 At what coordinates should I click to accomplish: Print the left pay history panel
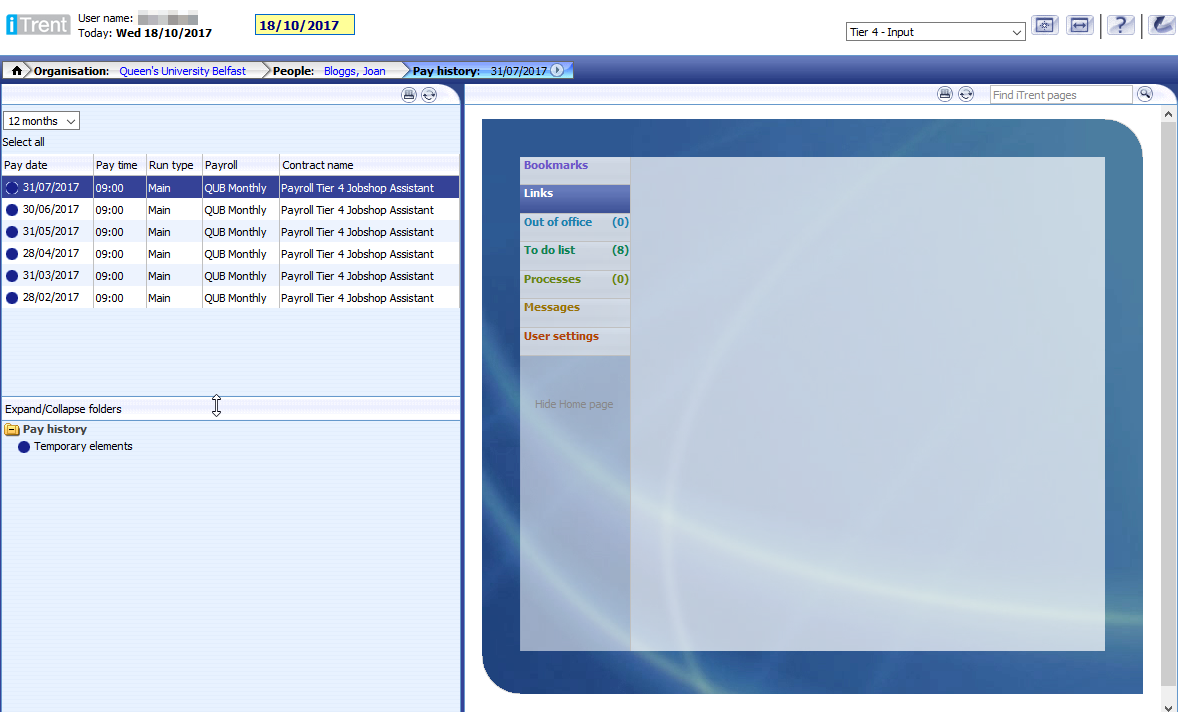coord(409,95)
